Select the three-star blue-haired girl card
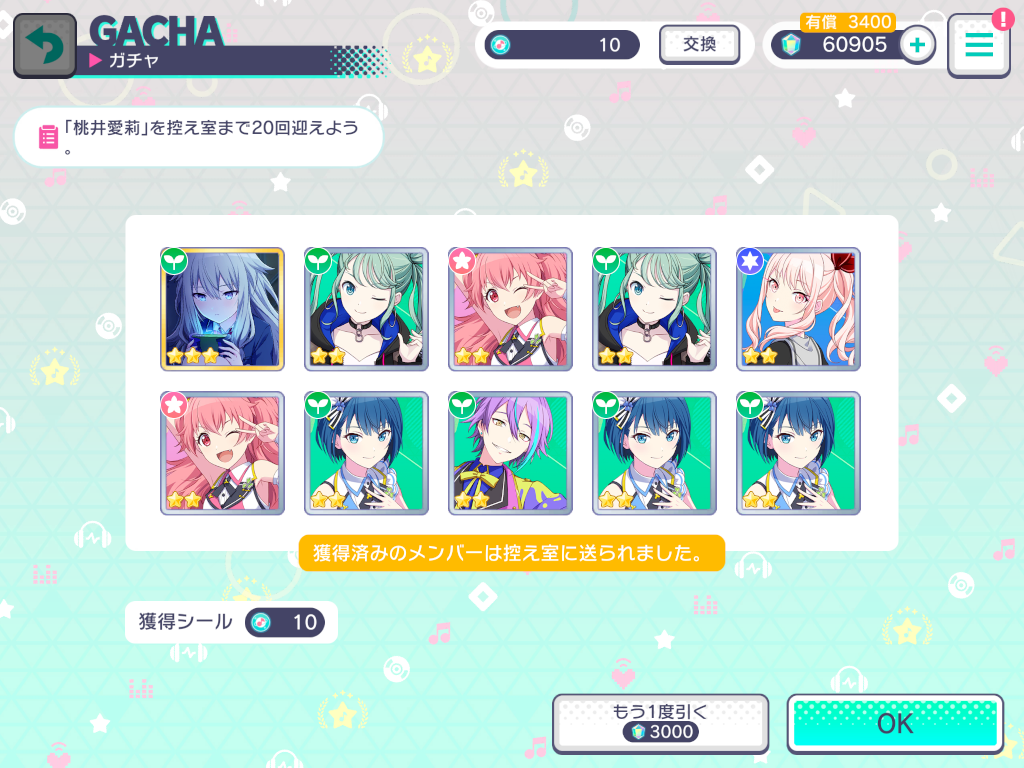Screen dimensions: 1024x768 223,309
